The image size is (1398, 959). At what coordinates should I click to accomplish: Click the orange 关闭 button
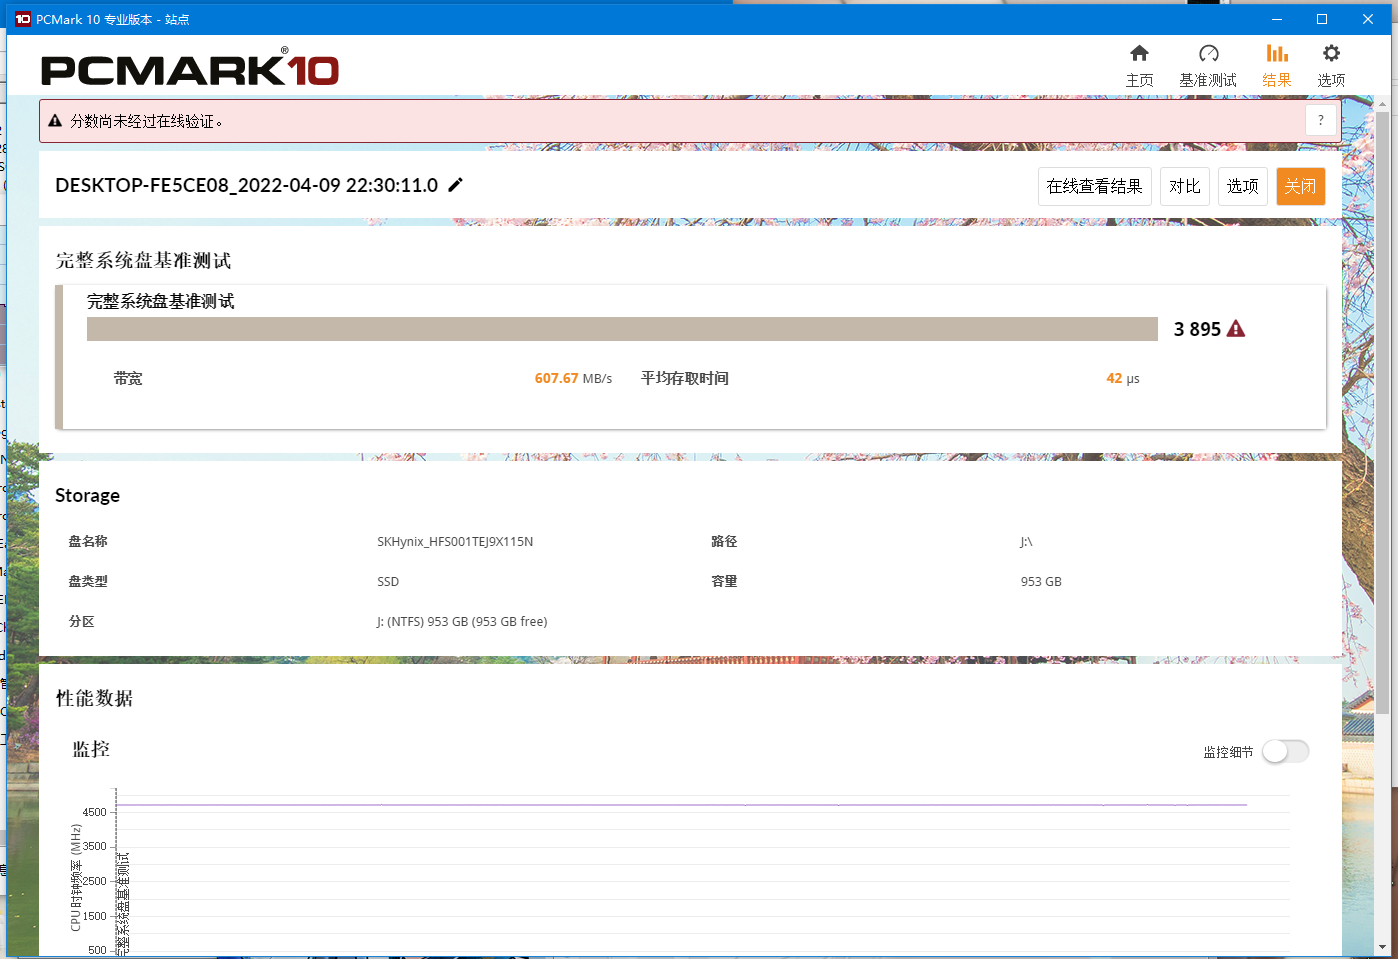[x=1300, y=186]
